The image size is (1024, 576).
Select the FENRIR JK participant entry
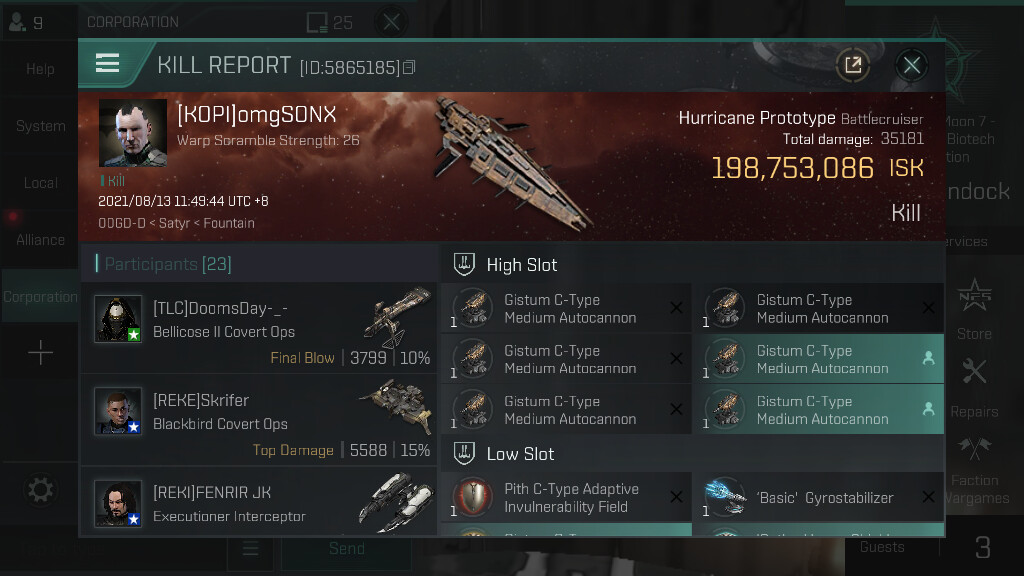pyautogui.click(x=259, y=502)
